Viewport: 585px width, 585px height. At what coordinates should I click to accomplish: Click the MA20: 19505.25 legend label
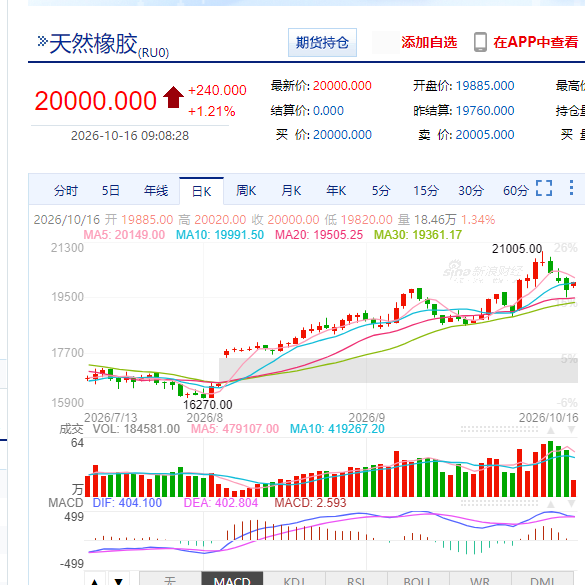click(319, 235)
